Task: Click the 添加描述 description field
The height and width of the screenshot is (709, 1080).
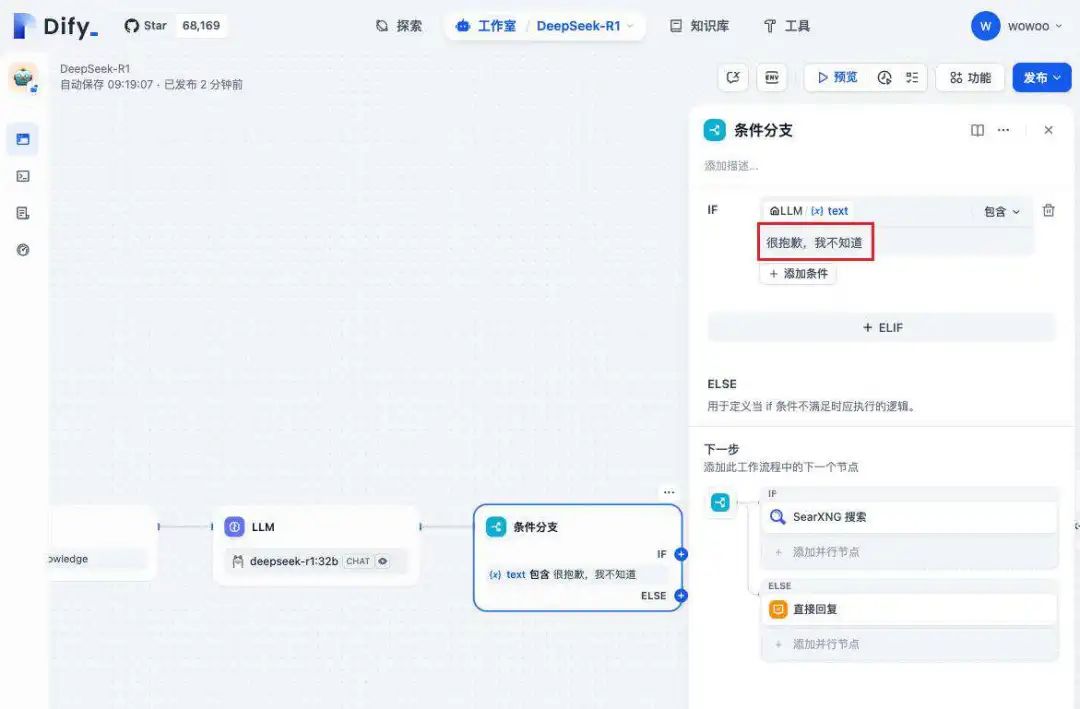Action: coord(731,166)
